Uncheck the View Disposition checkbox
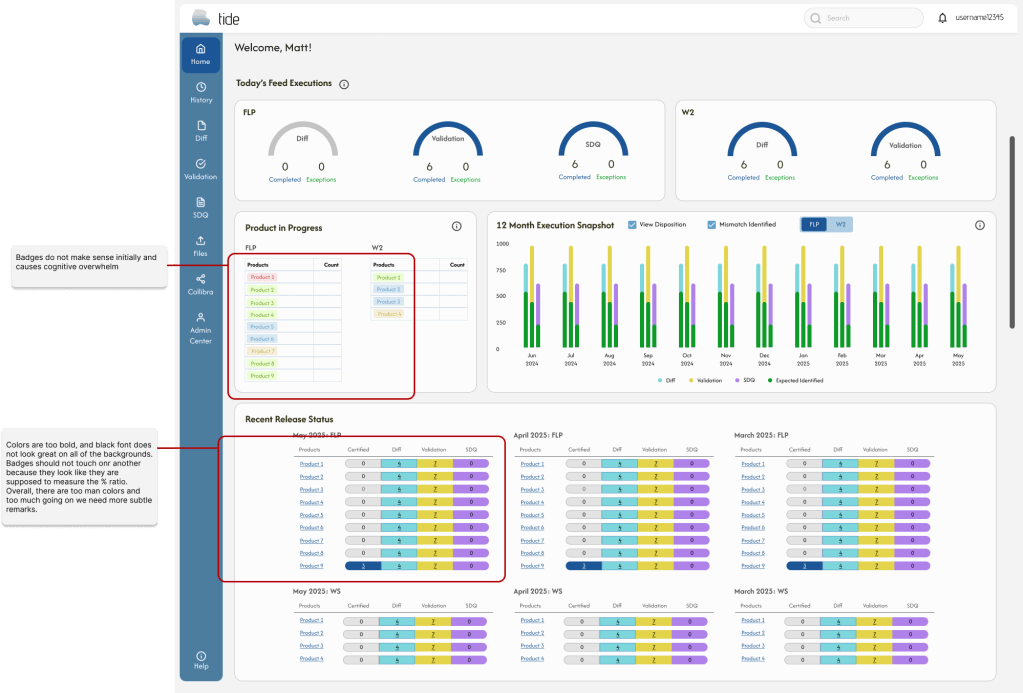The image size is (1023, 693). (632, 225)
